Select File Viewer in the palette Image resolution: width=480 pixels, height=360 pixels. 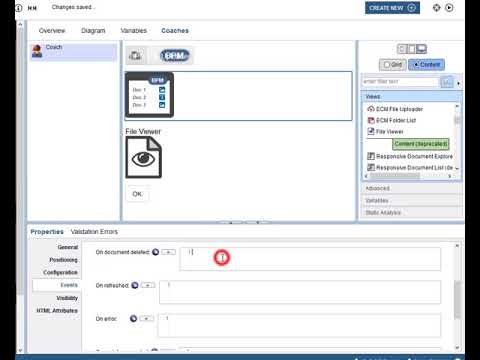click(x=390, y=132)
